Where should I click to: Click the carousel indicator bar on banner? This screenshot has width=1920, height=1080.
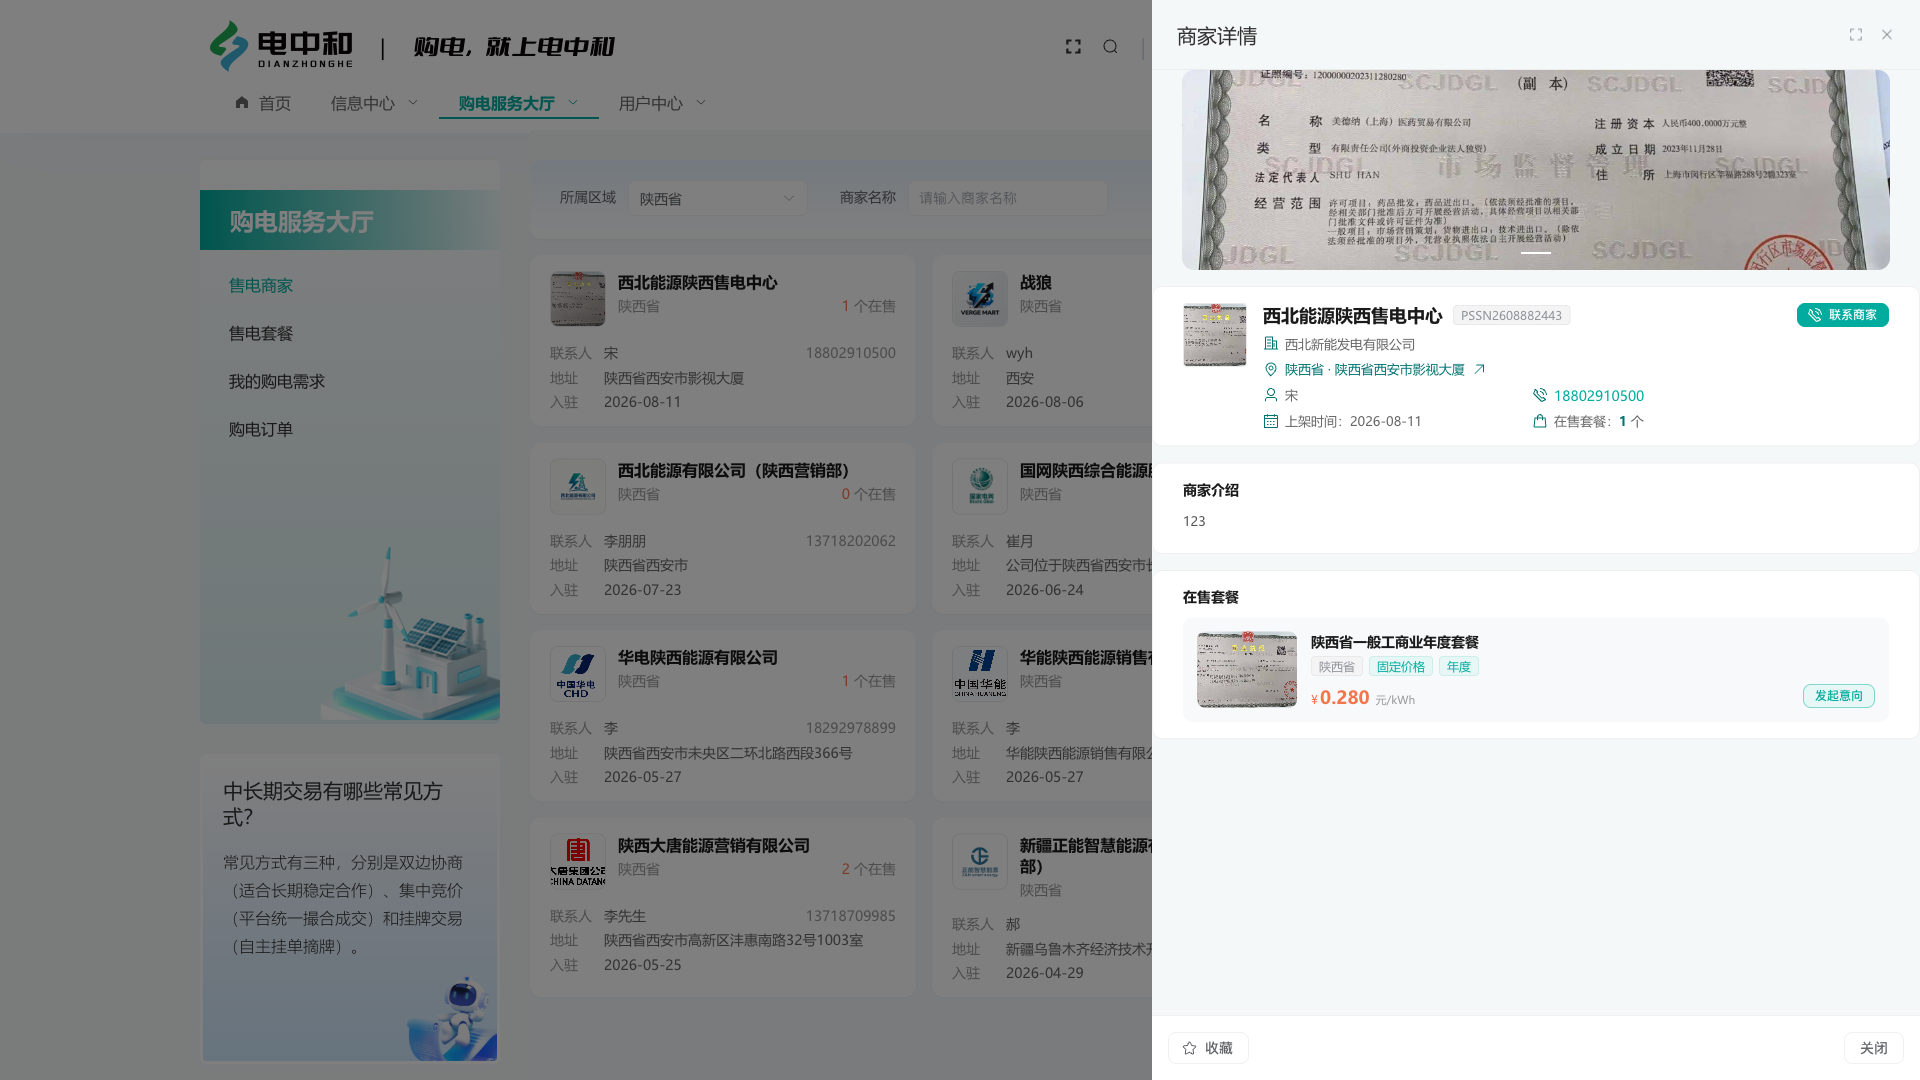(x=1536, y=253)
